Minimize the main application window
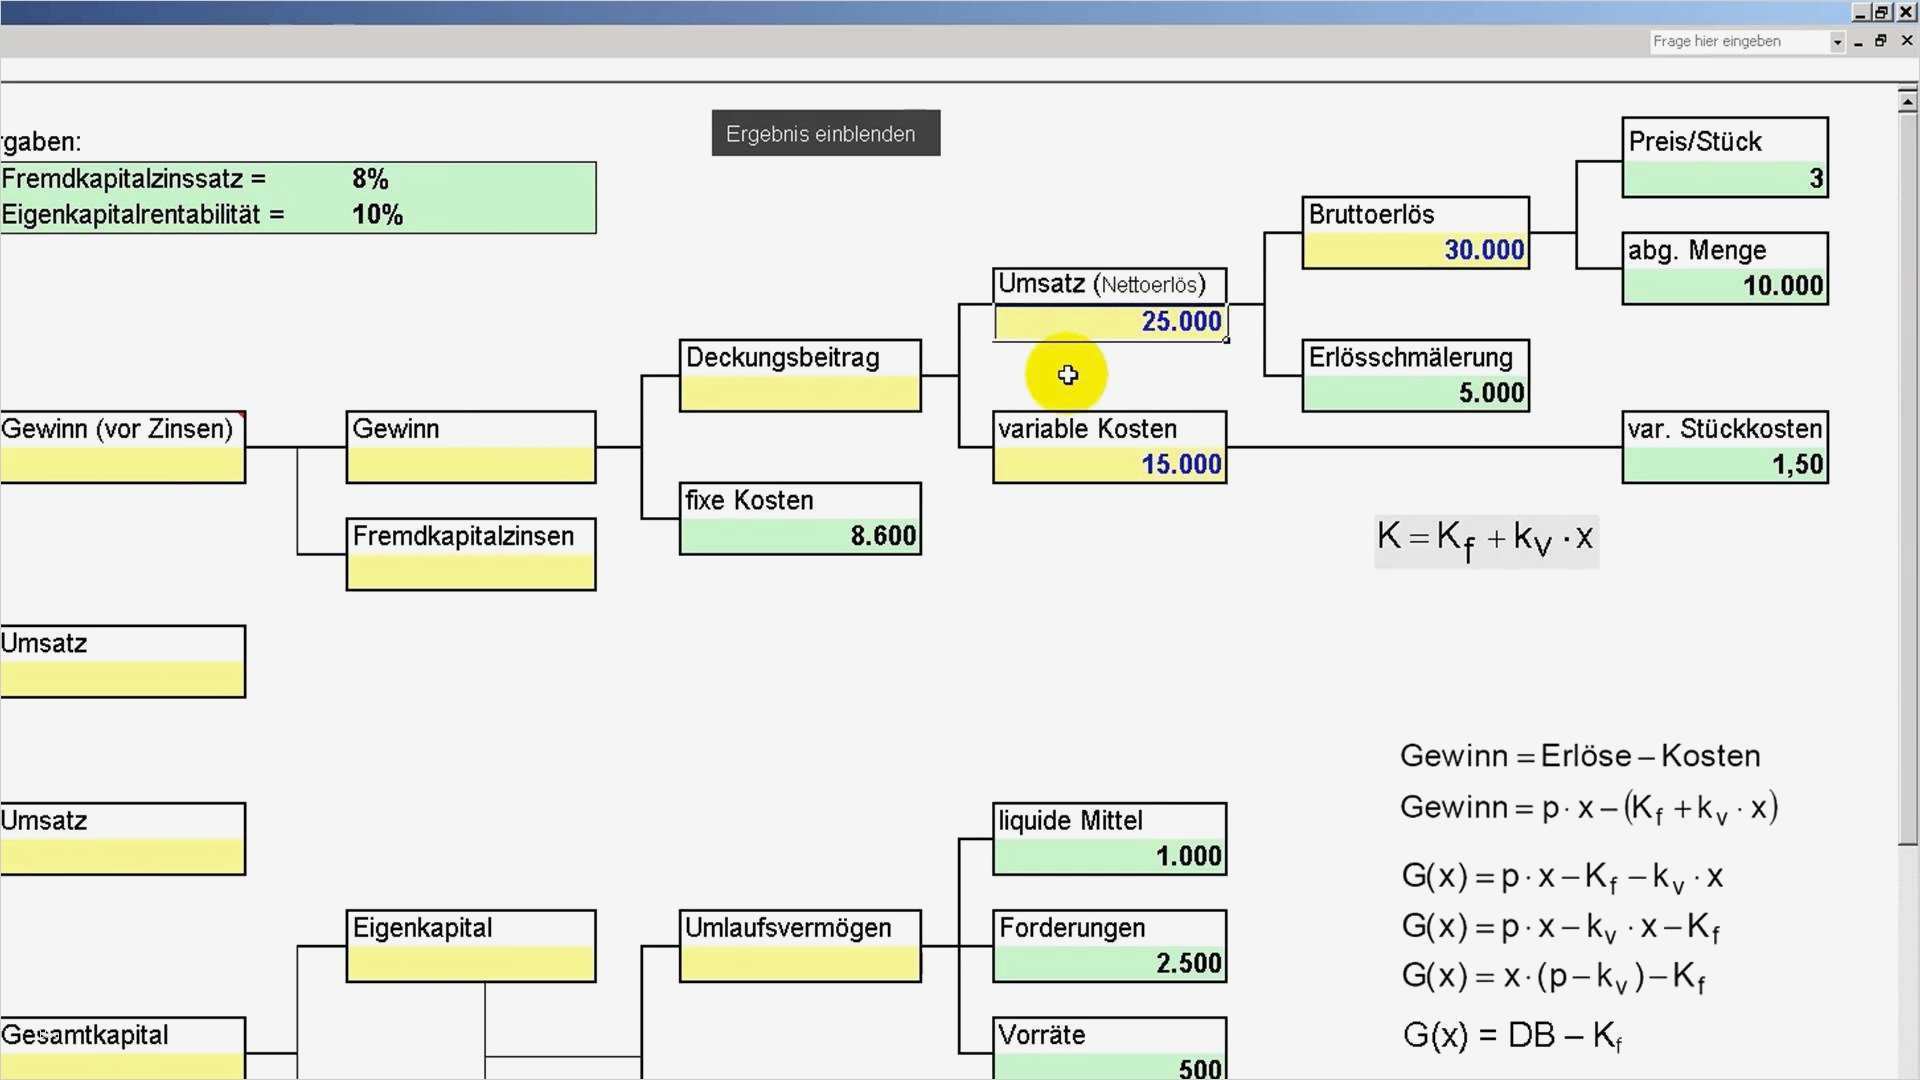Image resolution: width=1920 pixels, height=1080 pixels. tap(1860, 12)
